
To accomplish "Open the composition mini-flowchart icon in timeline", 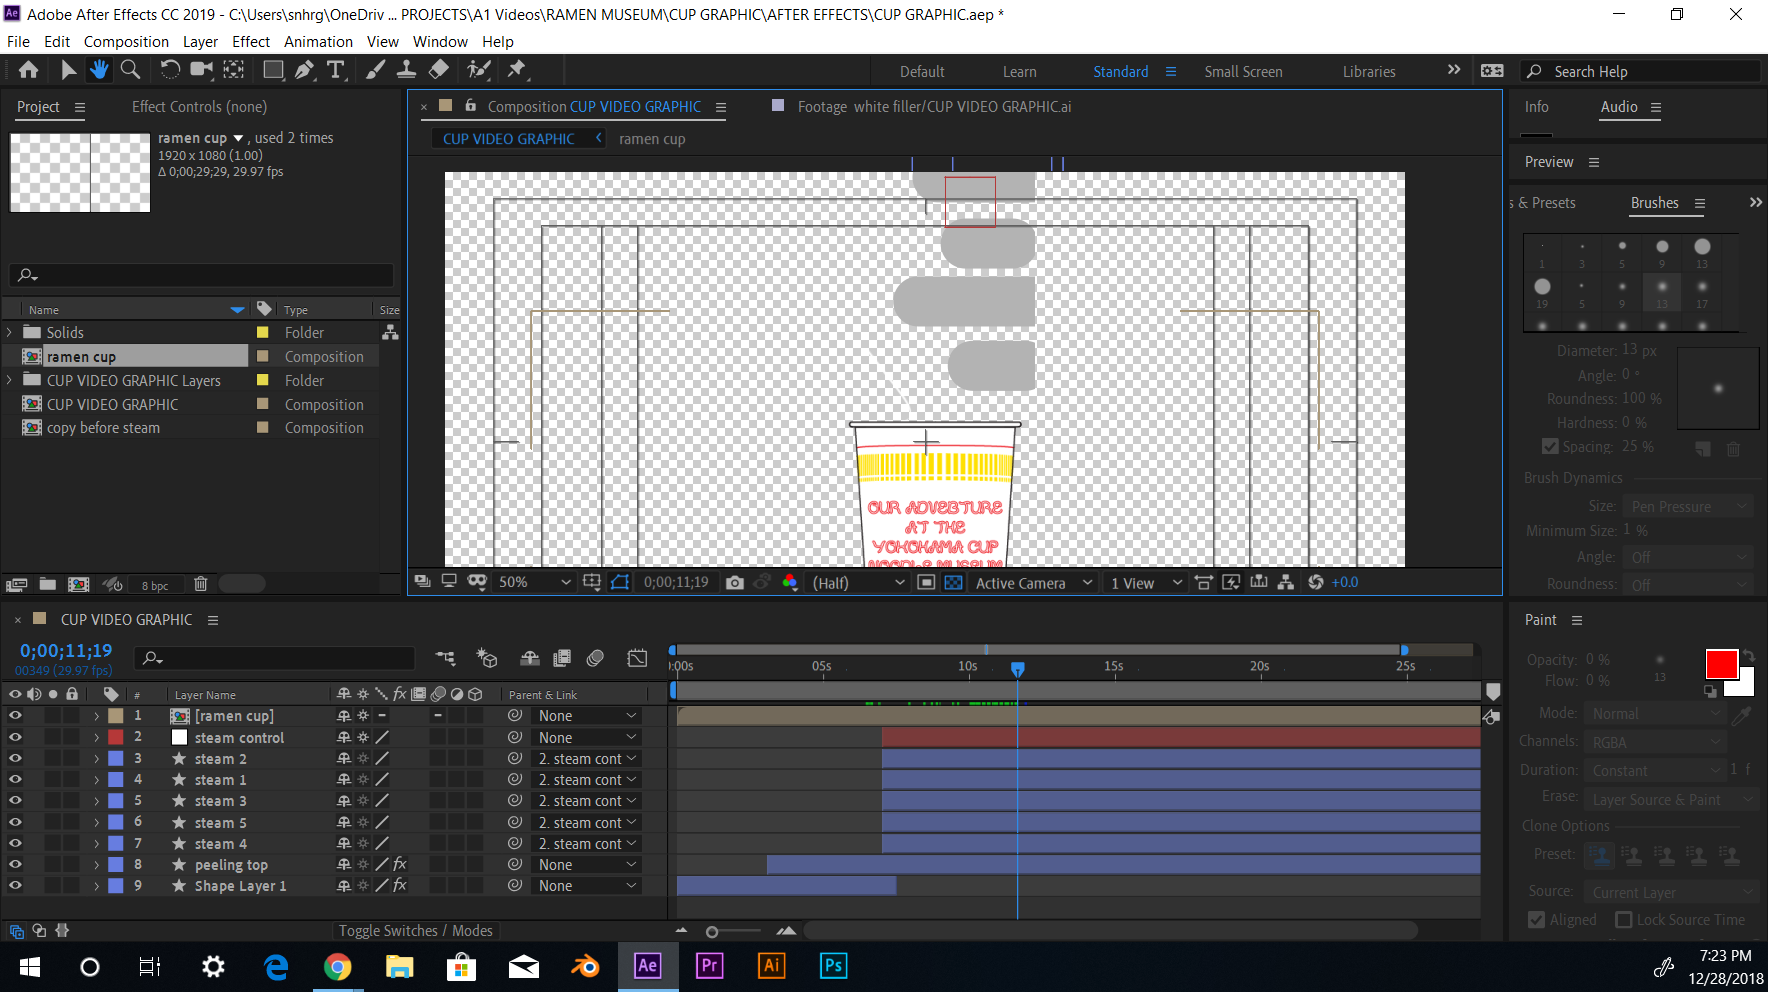I will [446, 658].
